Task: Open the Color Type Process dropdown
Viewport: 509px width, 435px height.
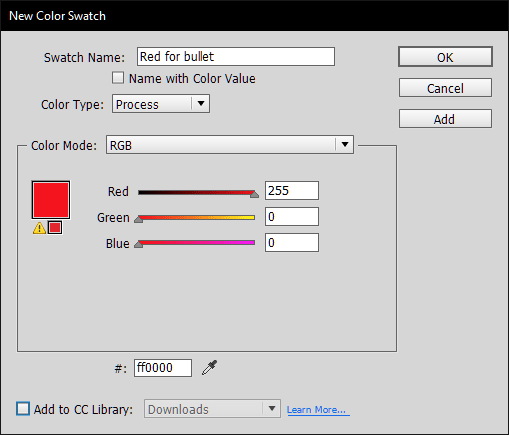Action: [161, 104]
